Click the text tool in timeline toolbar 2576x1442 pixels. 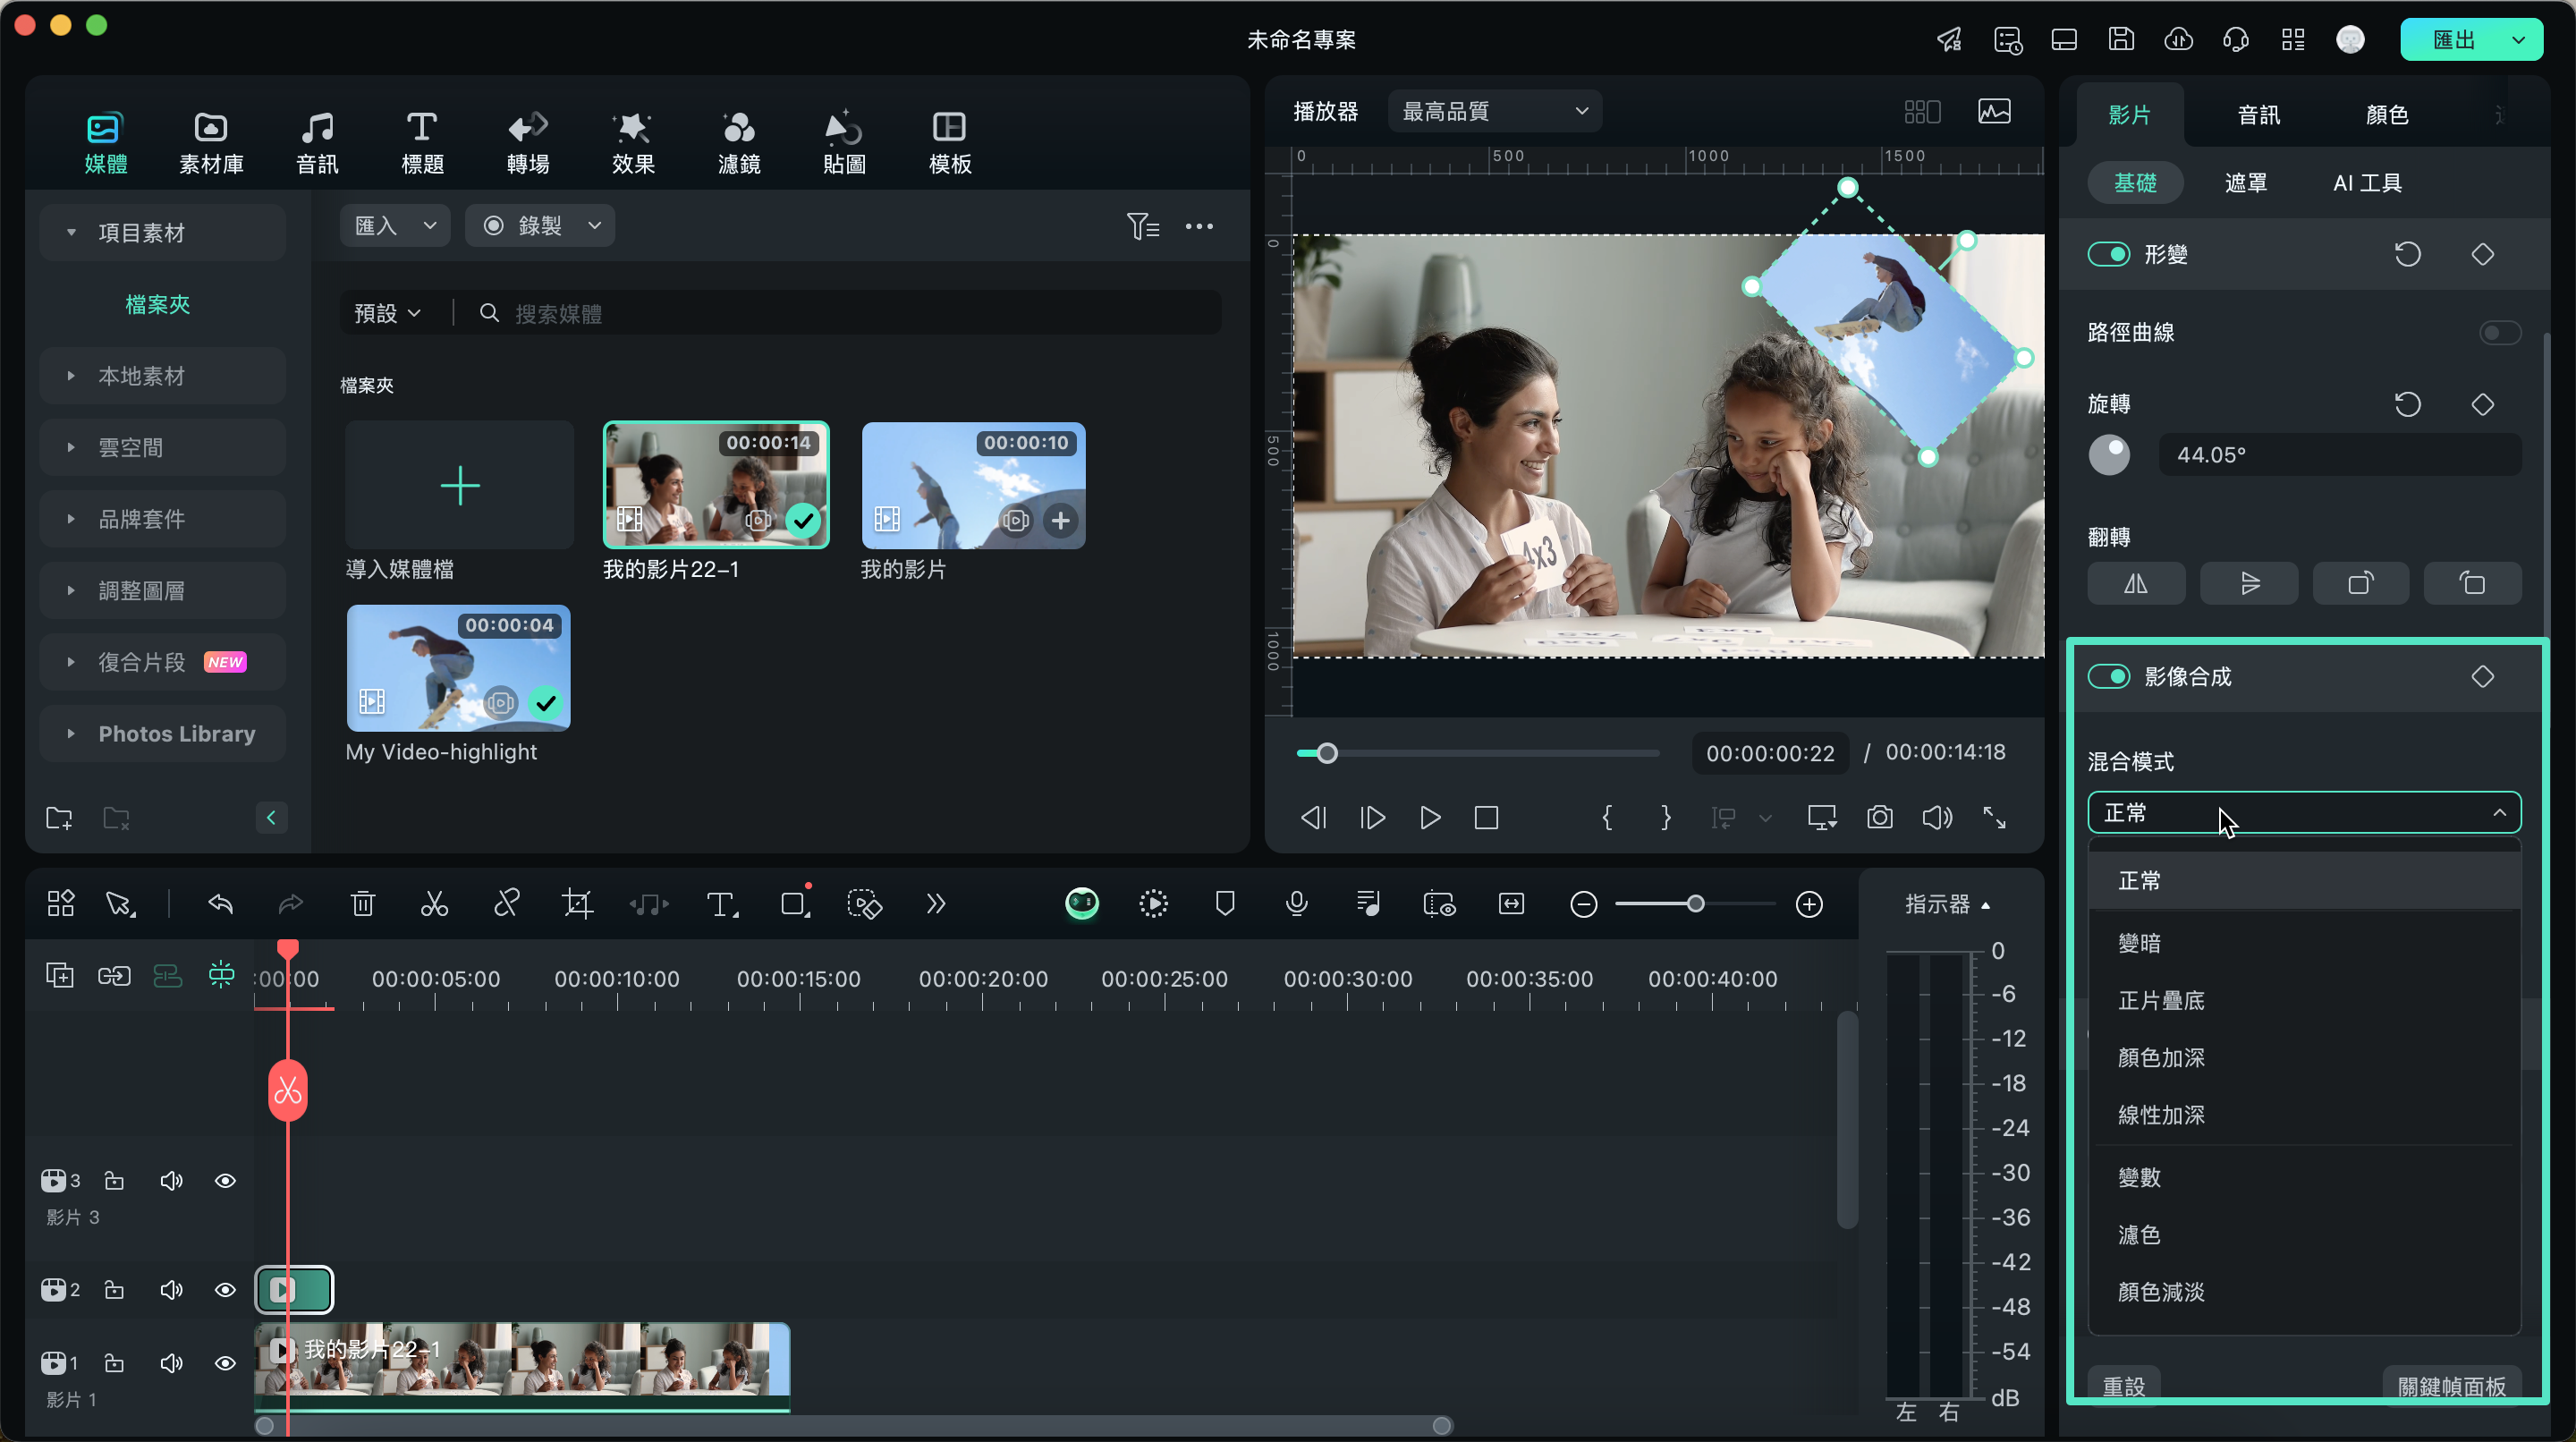[x=721, y=904]
